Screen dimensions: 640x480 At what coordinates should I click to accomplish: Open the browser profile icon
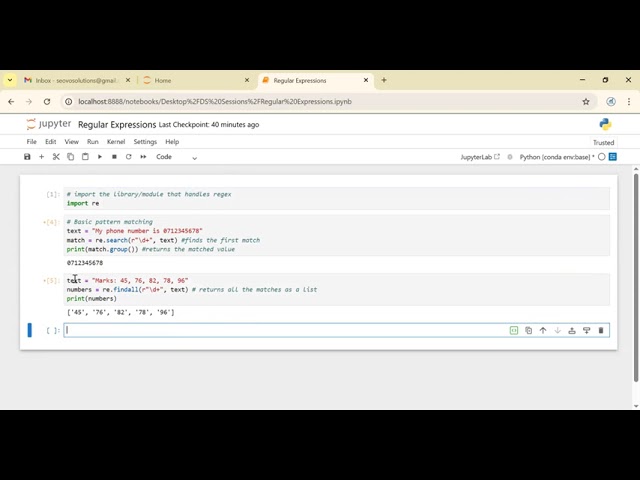coord(611,102)
